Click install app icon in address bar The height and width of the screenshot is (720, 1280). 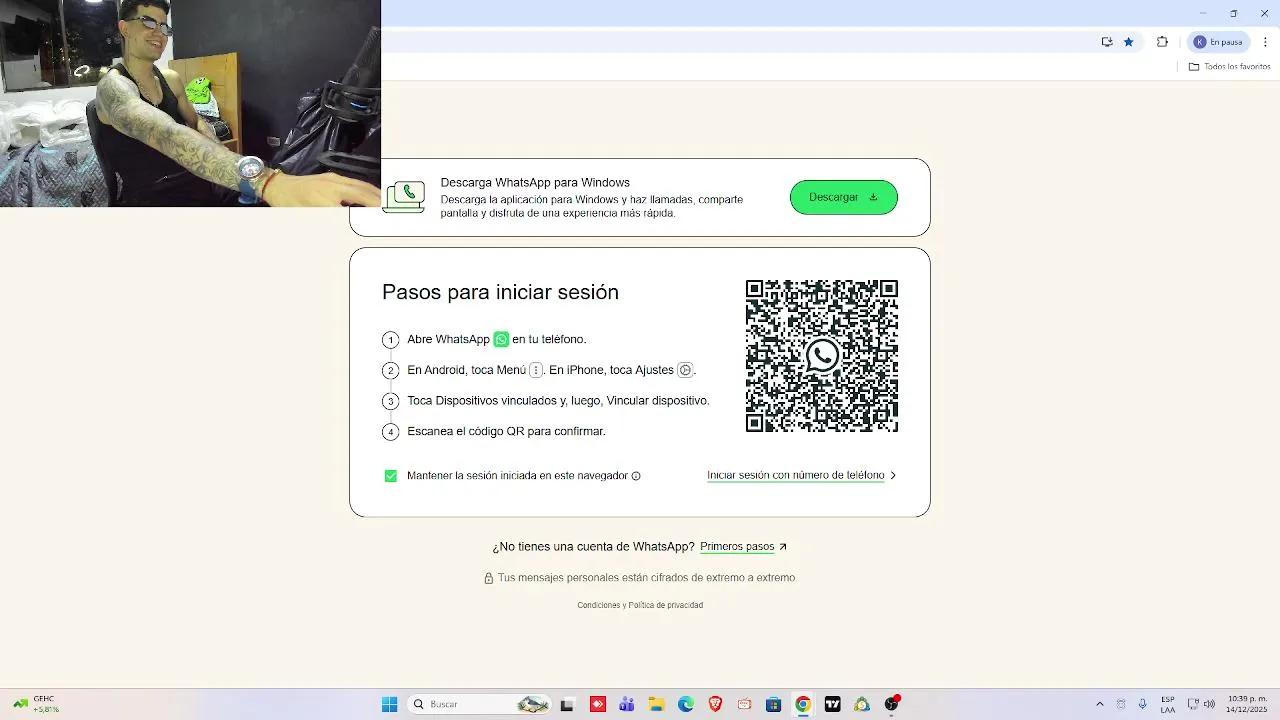click(1107, 42)
